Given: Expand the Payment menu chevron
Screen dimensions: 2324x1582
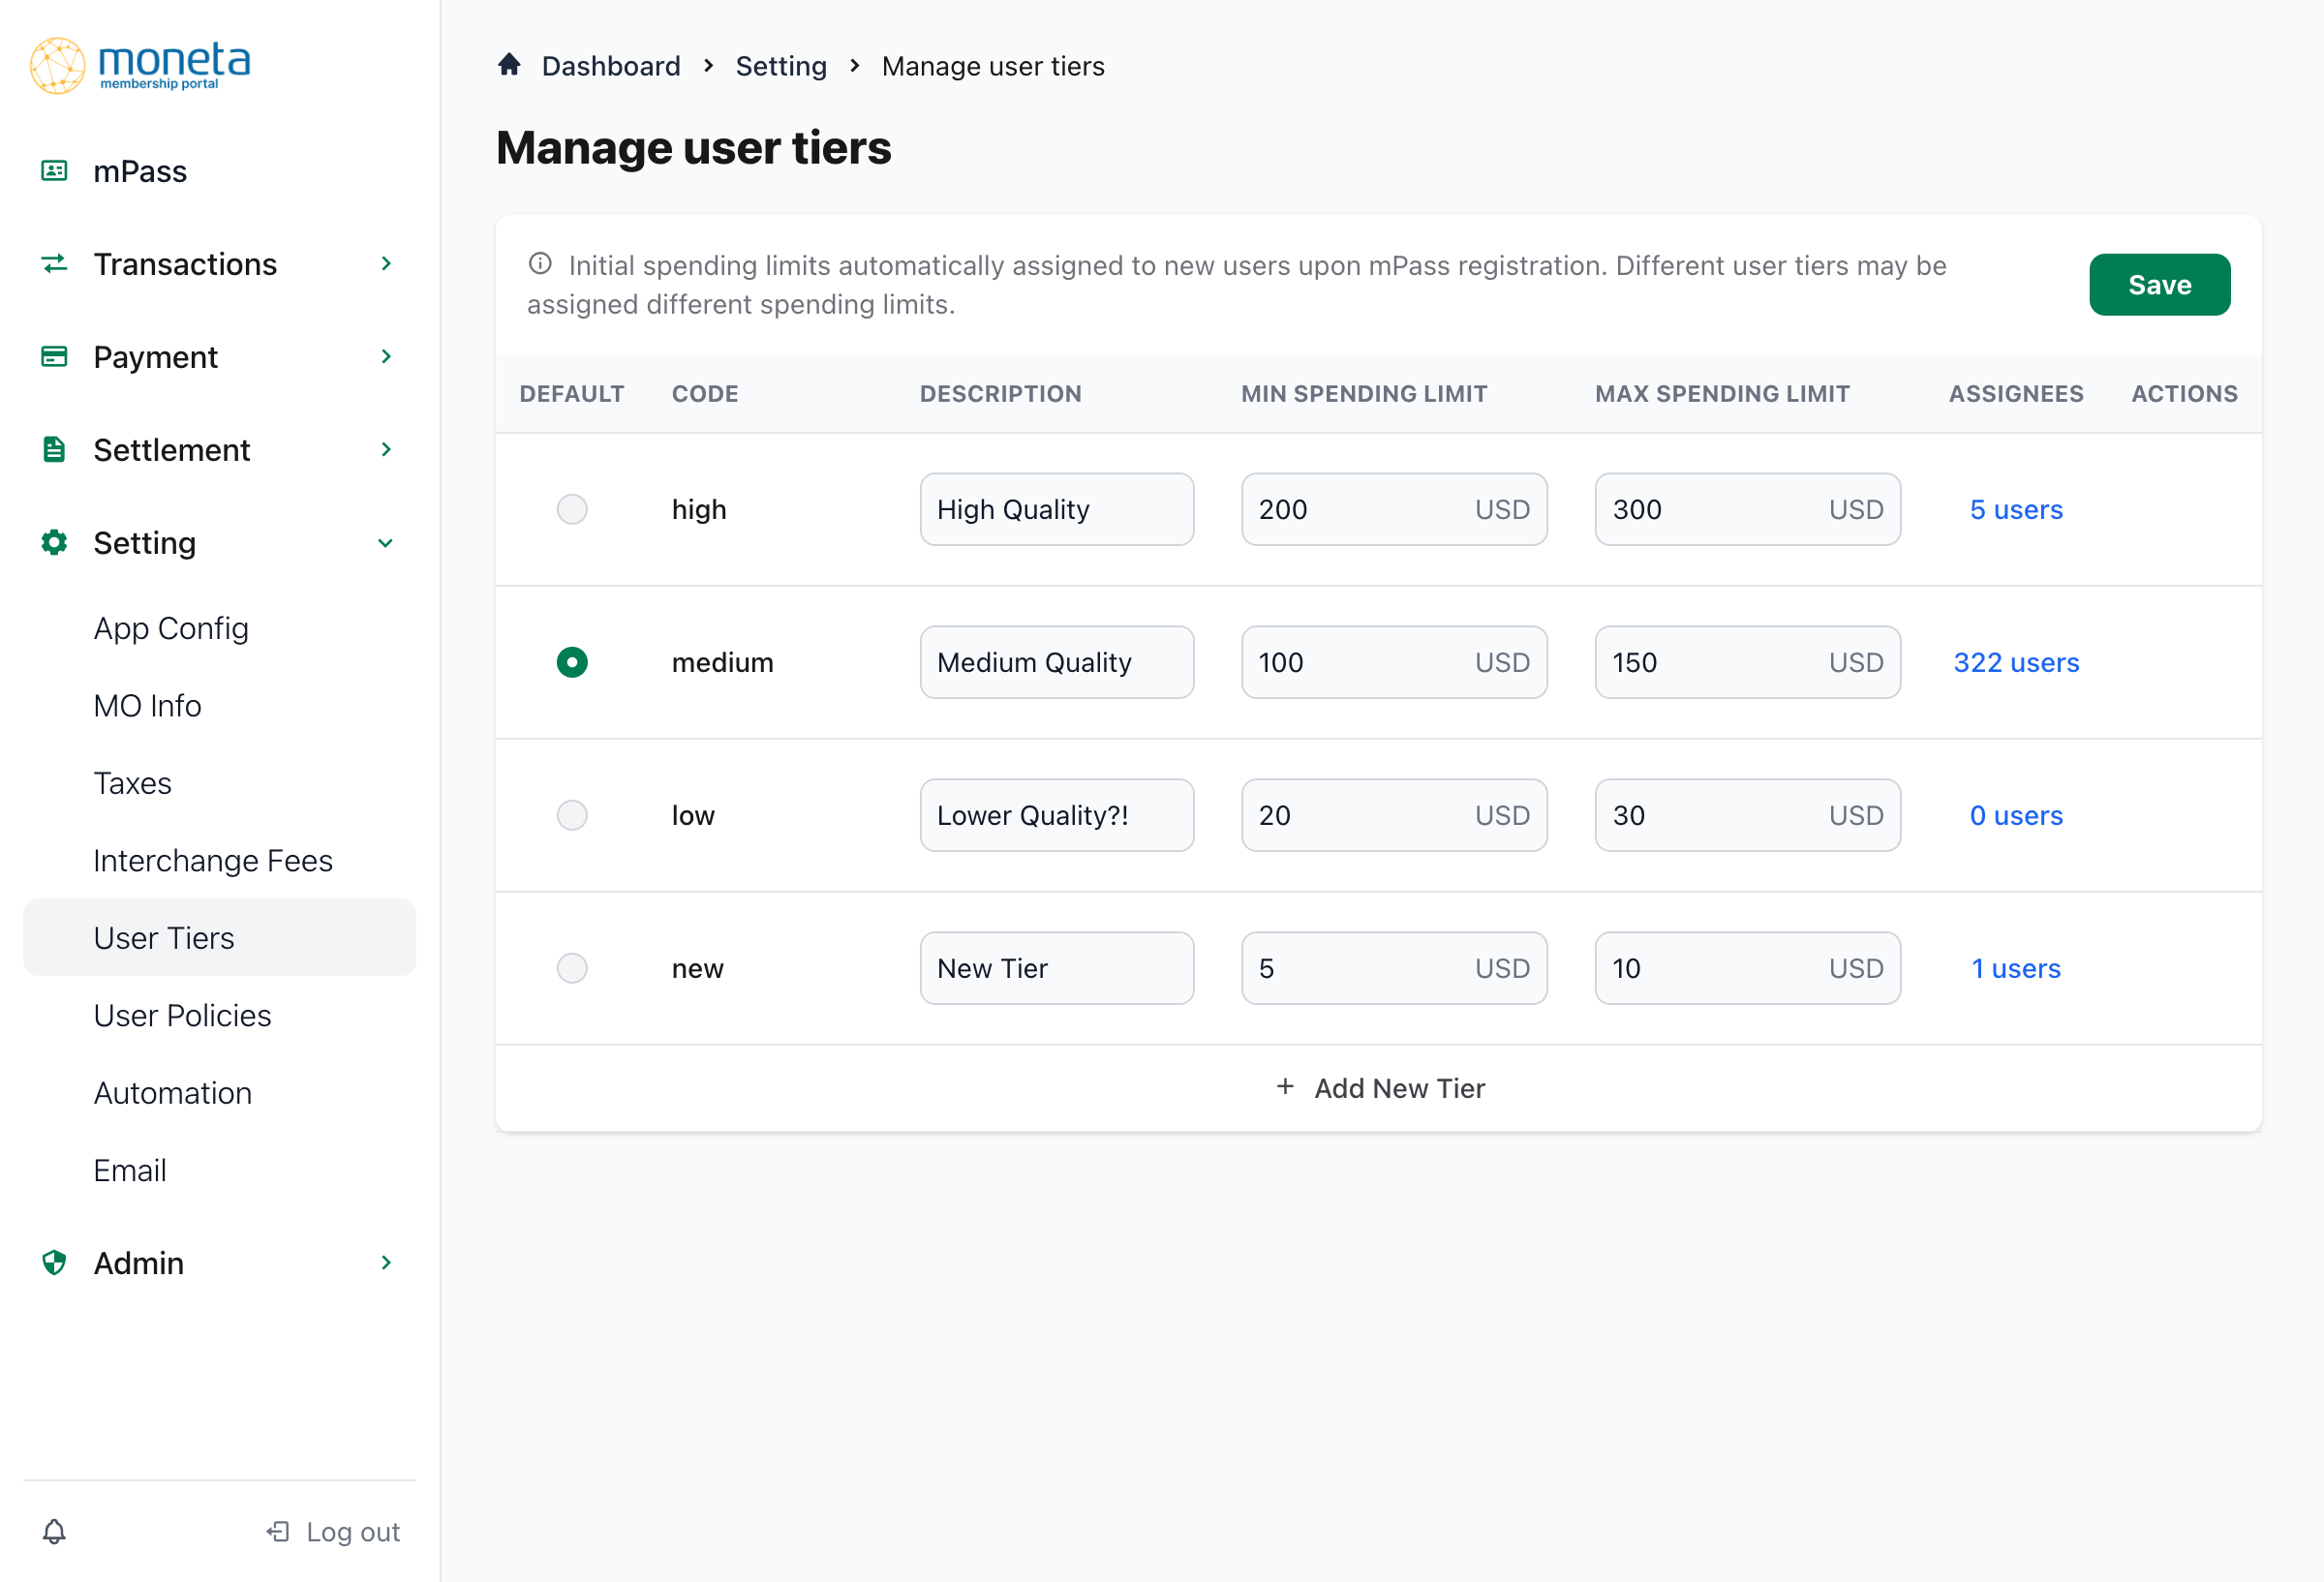Looking at the screenshot, I should (386, 356).
